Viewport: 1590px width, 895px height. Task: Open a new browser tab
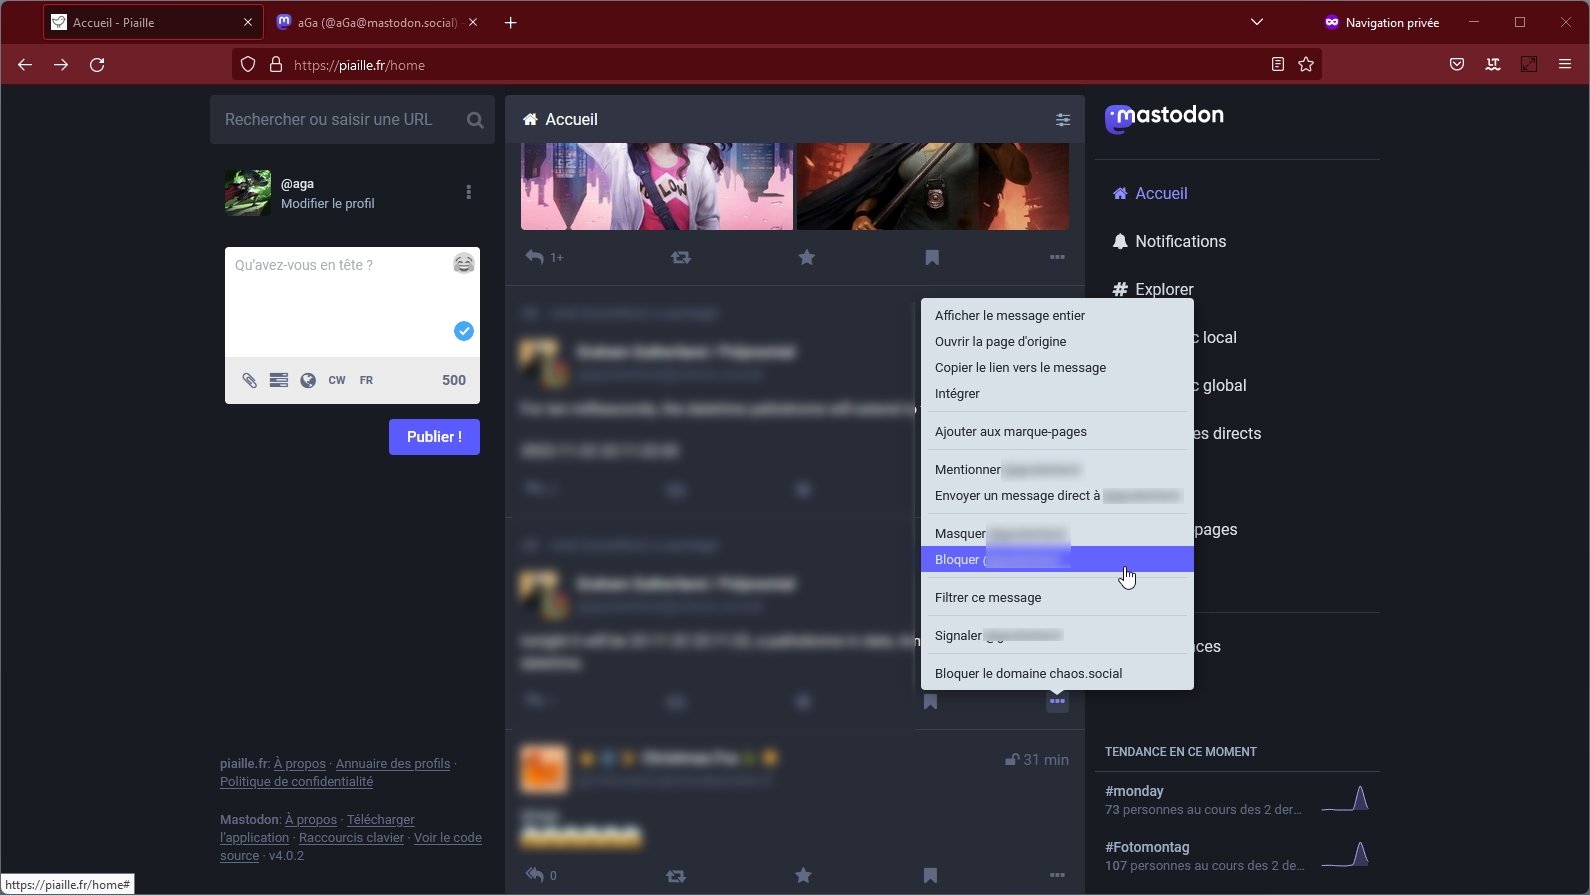pyautogui.click(x=510, y=22)
